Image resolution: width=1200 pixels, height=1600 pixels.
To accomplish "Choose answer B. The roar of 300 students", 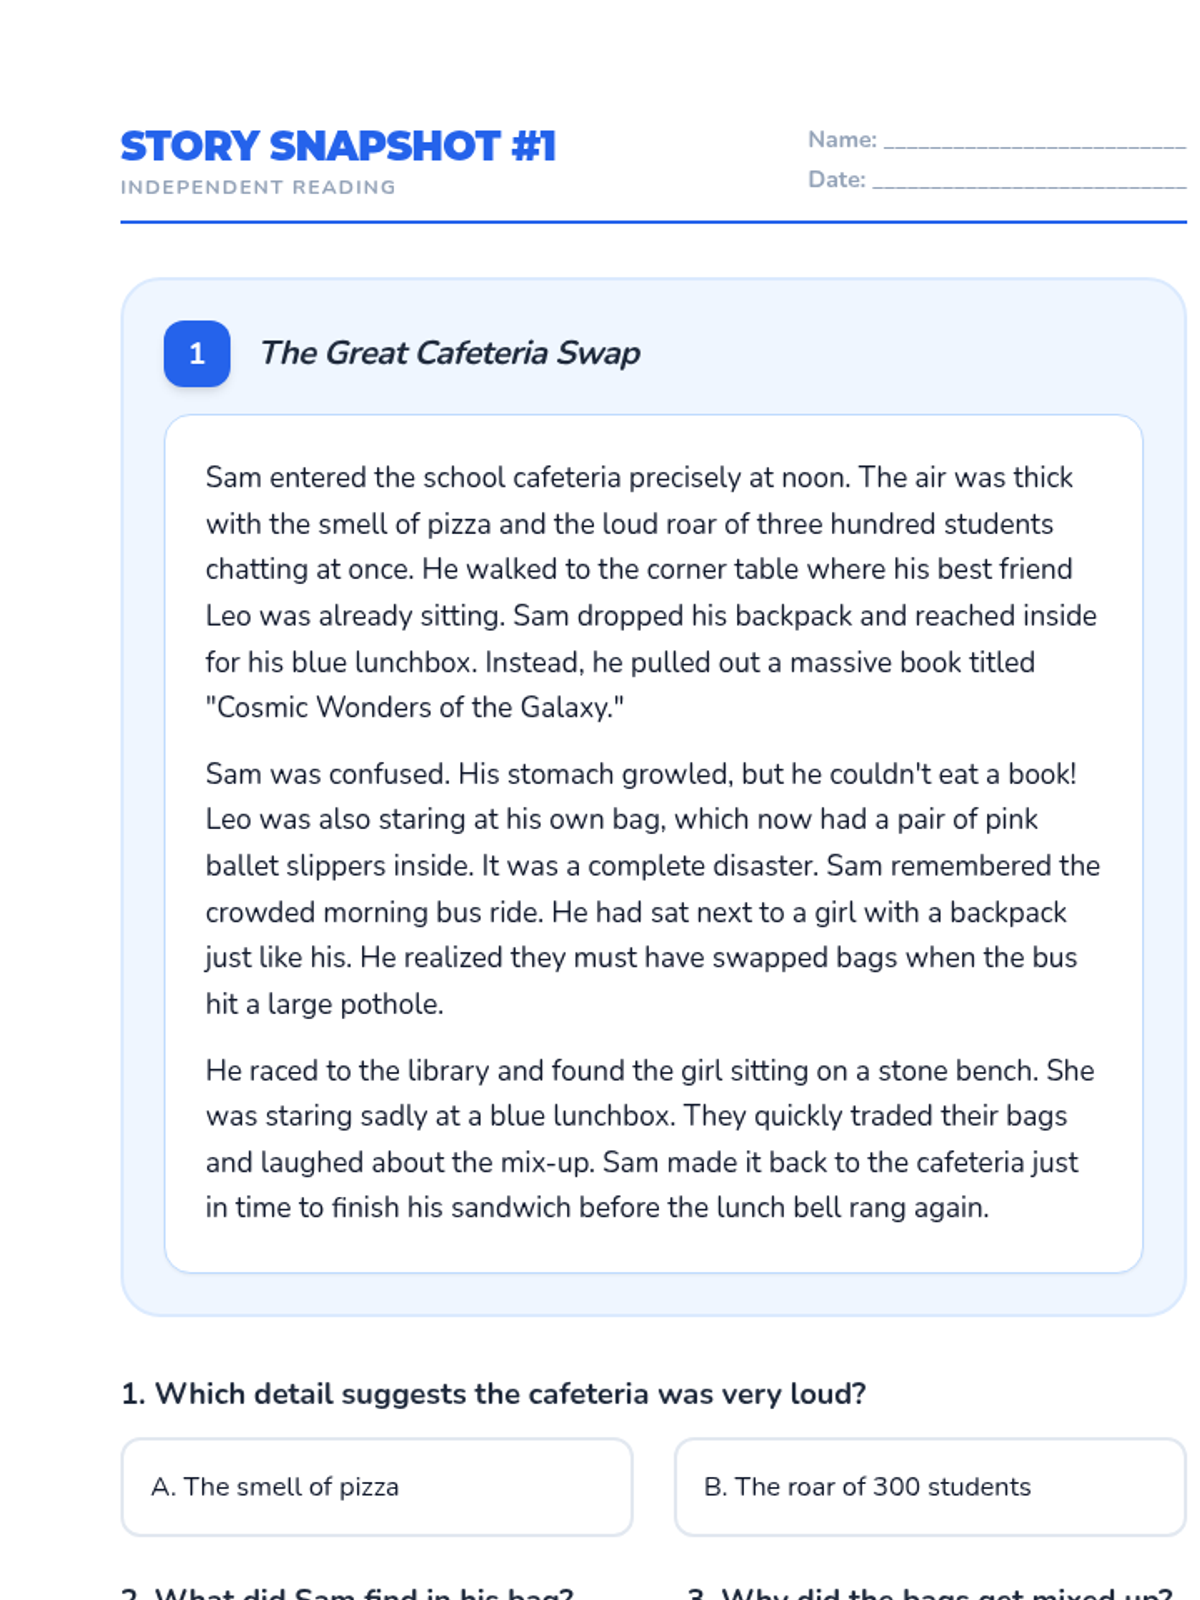I will [930, 1487].
